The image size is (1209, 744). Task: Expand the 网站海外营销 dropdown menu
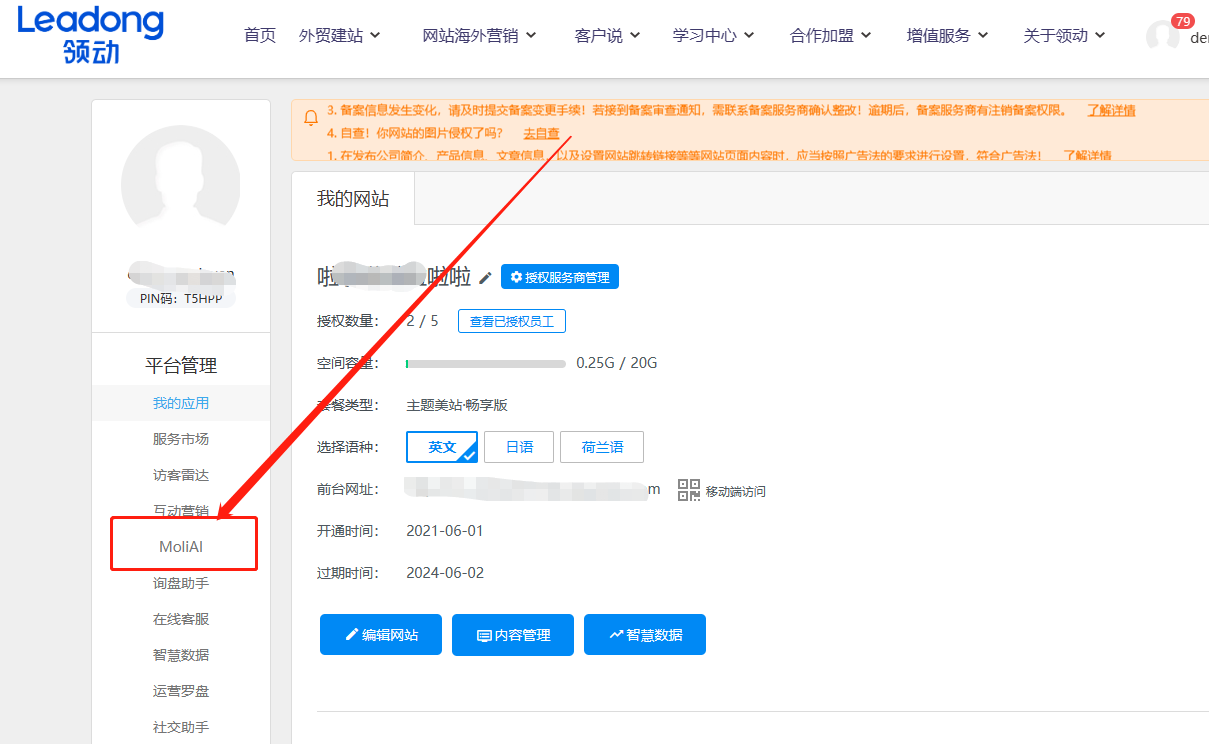click(x=479, y=35)
